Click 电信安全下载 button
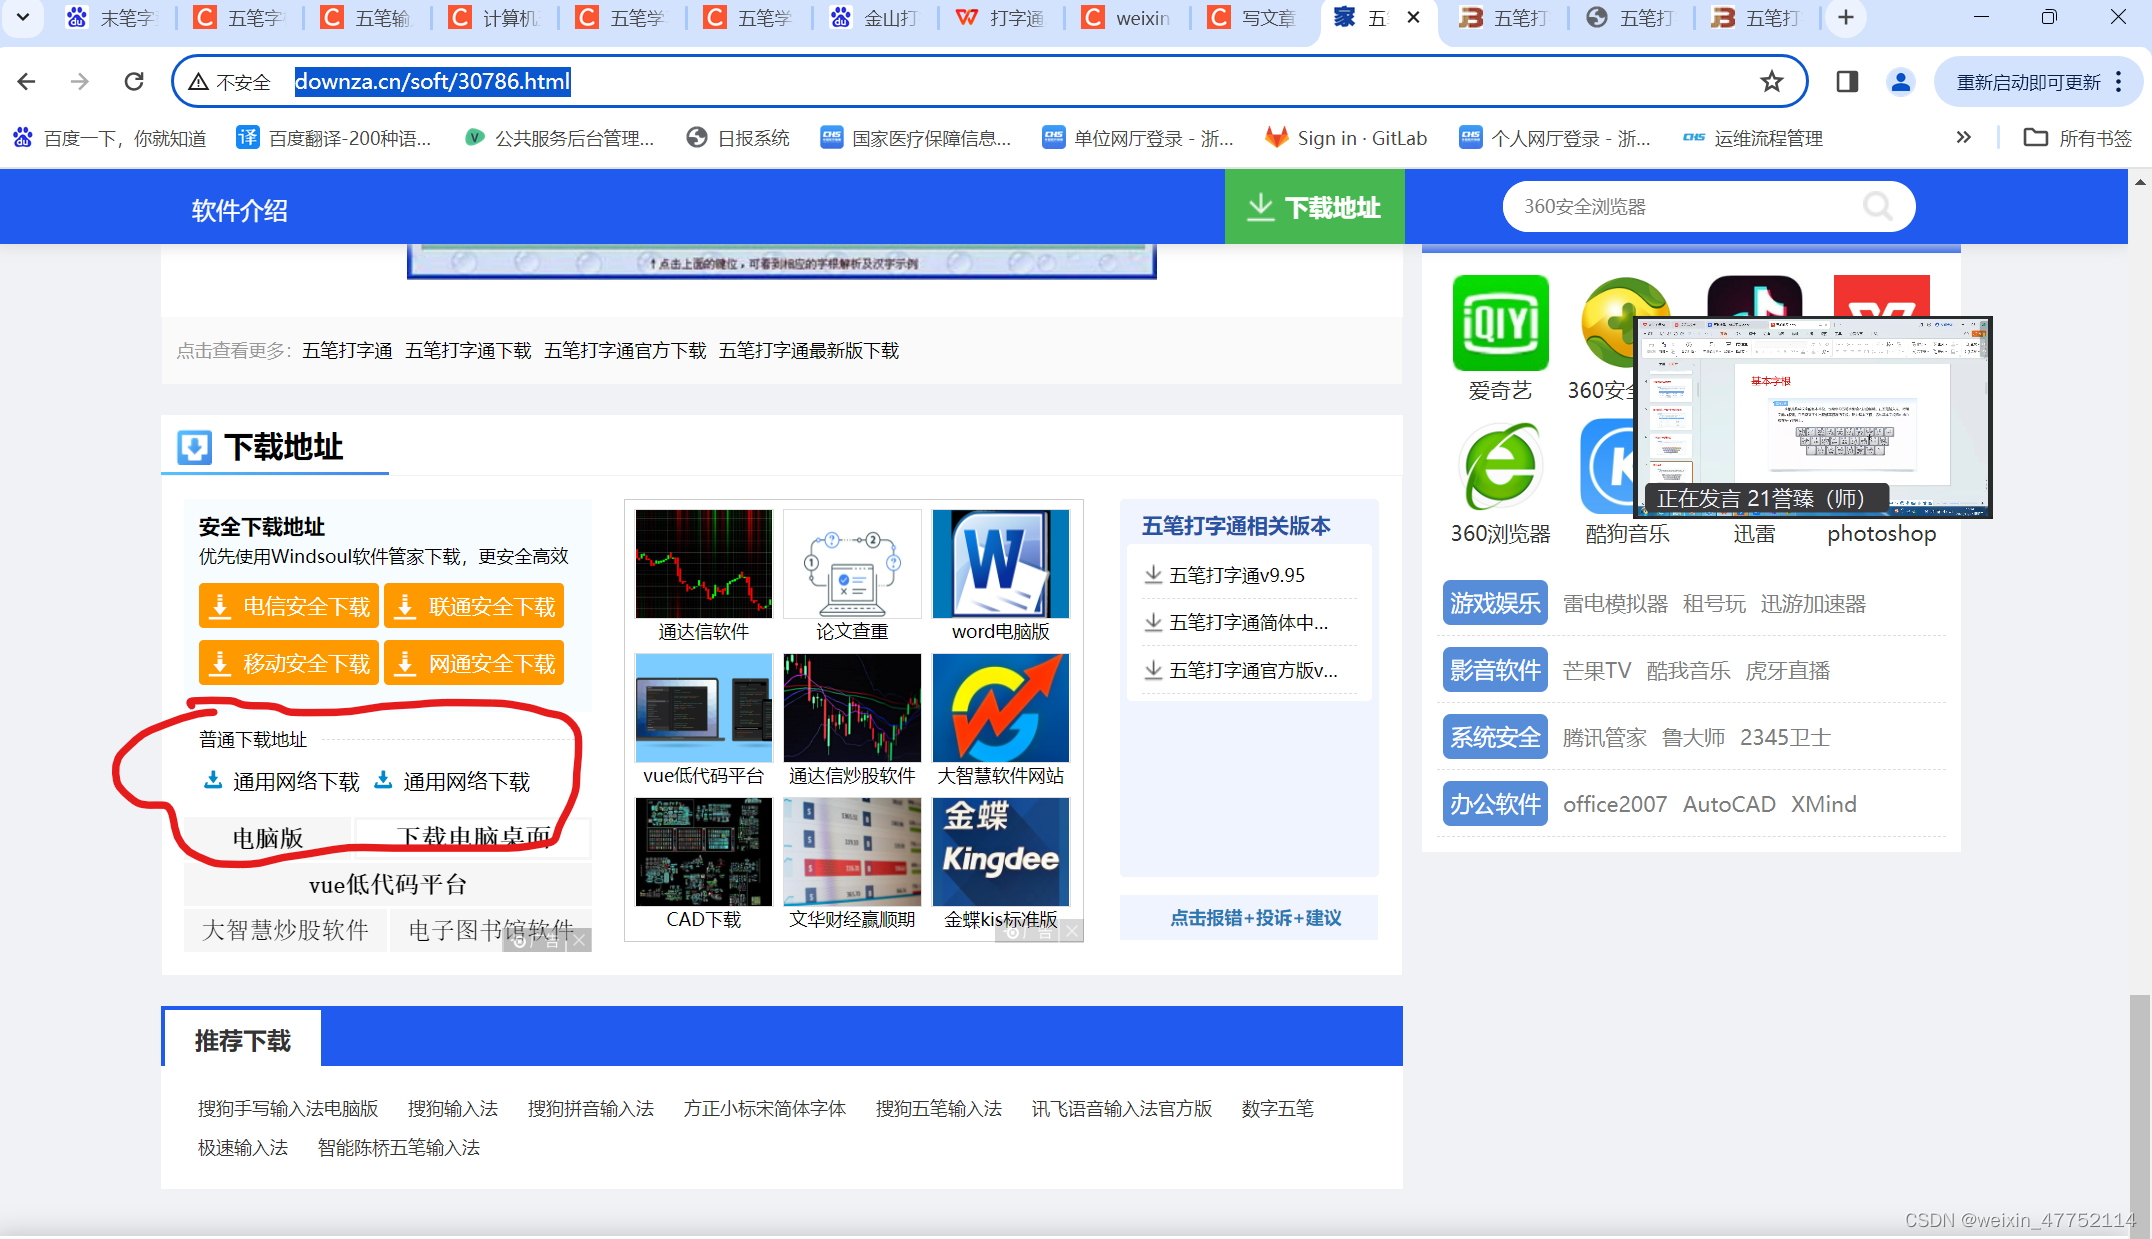This screenshot has width=2152, height=1239. tap(289, 606)
